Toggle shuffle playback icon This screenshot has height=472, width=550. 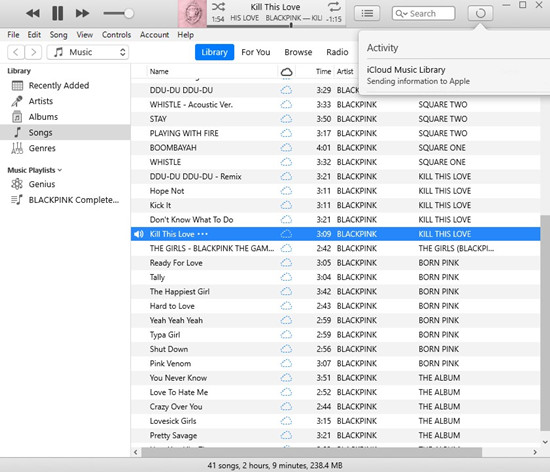(x=218, y=7)
